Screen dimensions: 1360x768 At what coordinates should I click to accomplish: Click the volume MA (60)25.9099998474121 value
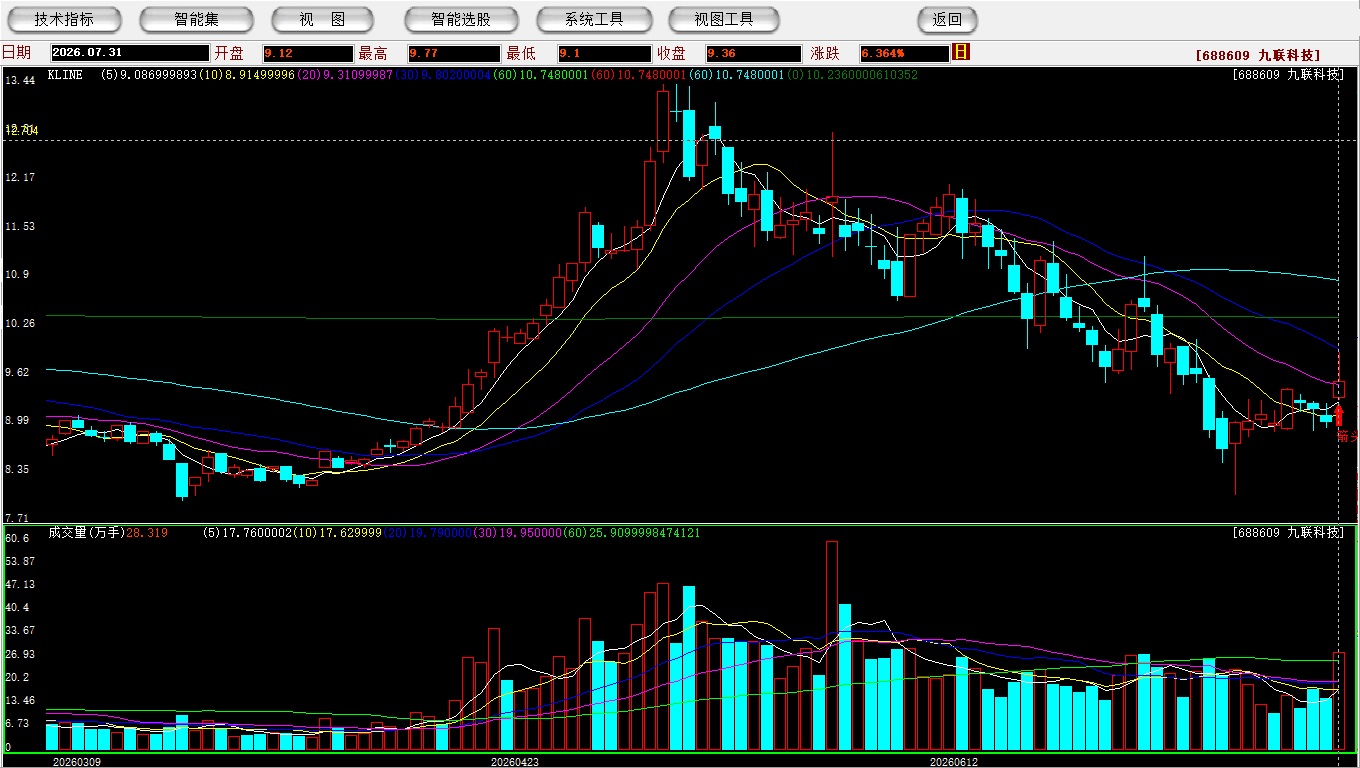633,533
